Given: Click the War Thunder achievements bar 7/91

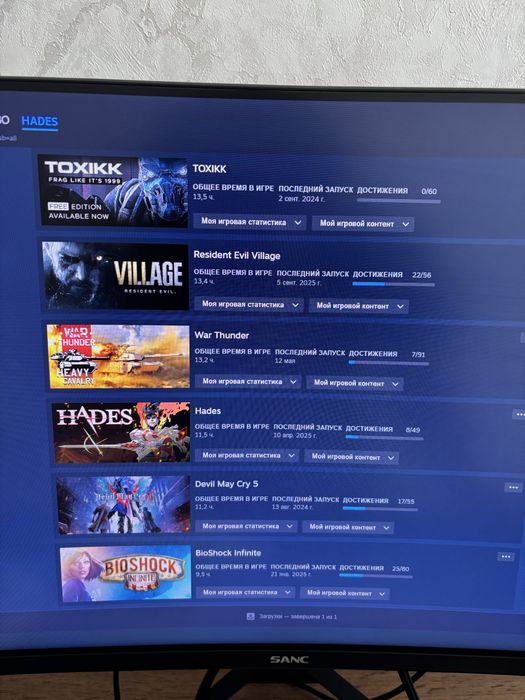Looking at the screenshot, I should 389,363.
